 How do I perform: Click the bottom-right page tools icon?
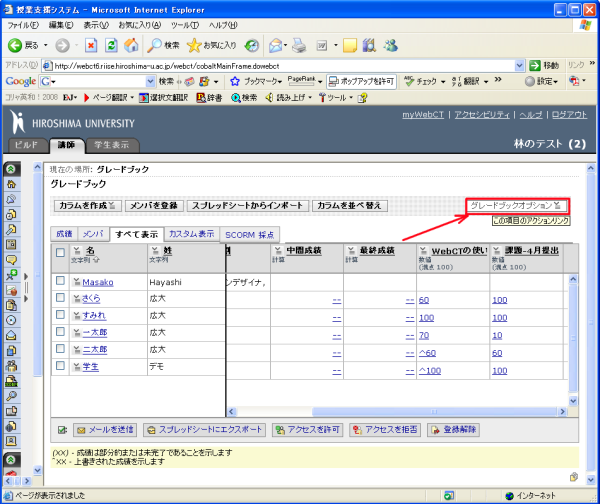[574, 477]
